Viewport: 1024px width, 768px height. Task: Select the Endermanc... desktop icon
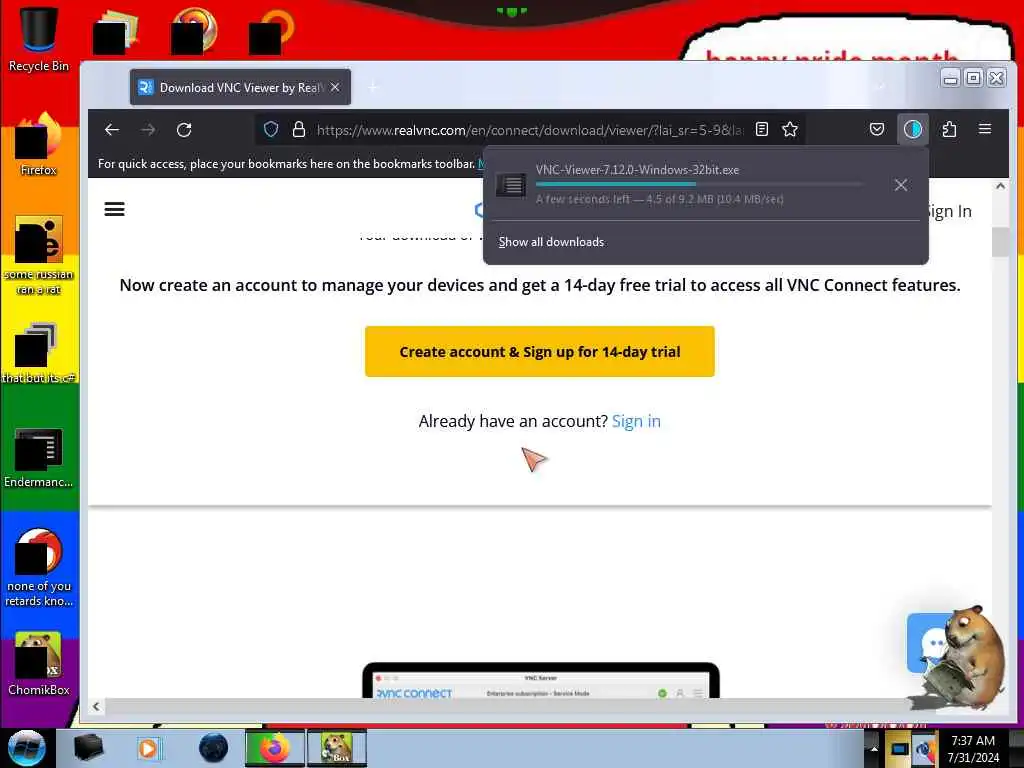click(x=39, y=457)
